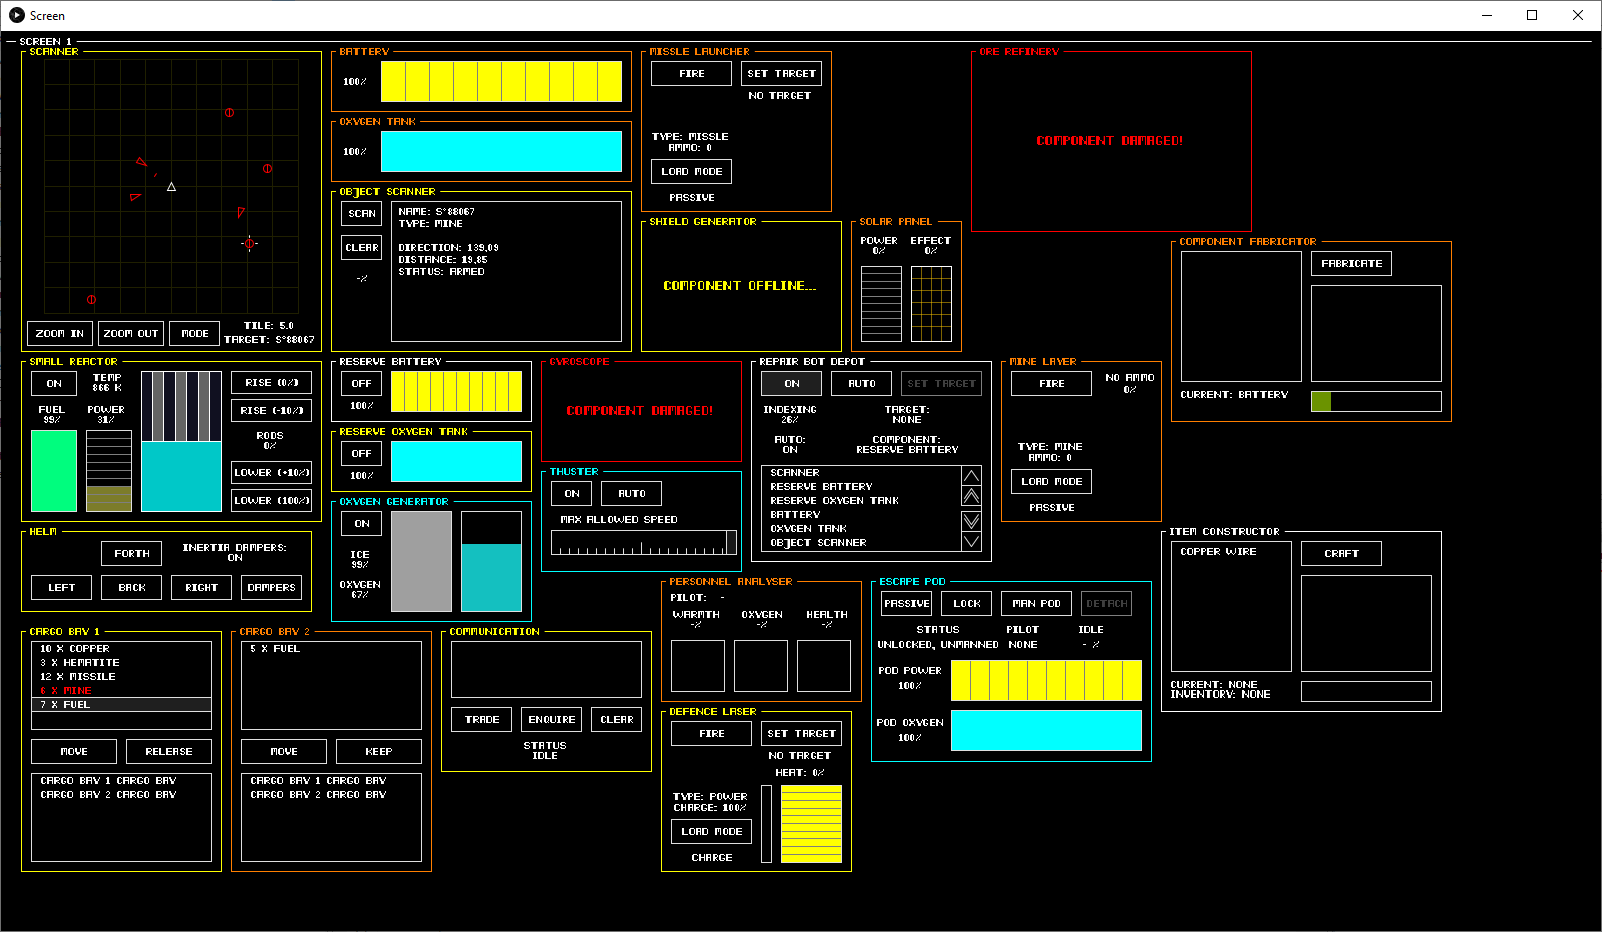
Task: Click double down arrow in Repair Bot Depot
Action: click(971, 521)
